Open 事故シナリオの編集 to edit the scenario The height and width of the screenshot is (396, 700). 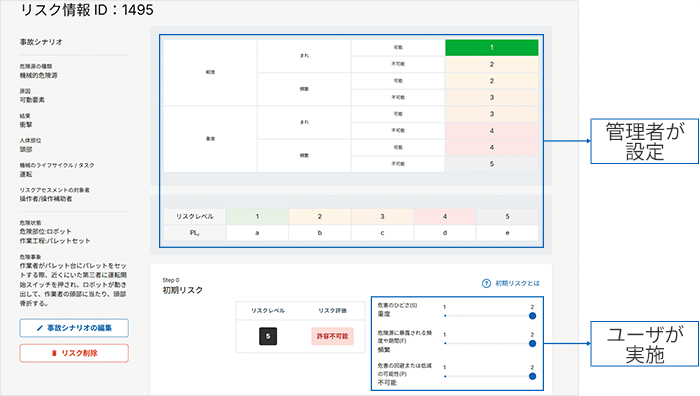[74, 328]
